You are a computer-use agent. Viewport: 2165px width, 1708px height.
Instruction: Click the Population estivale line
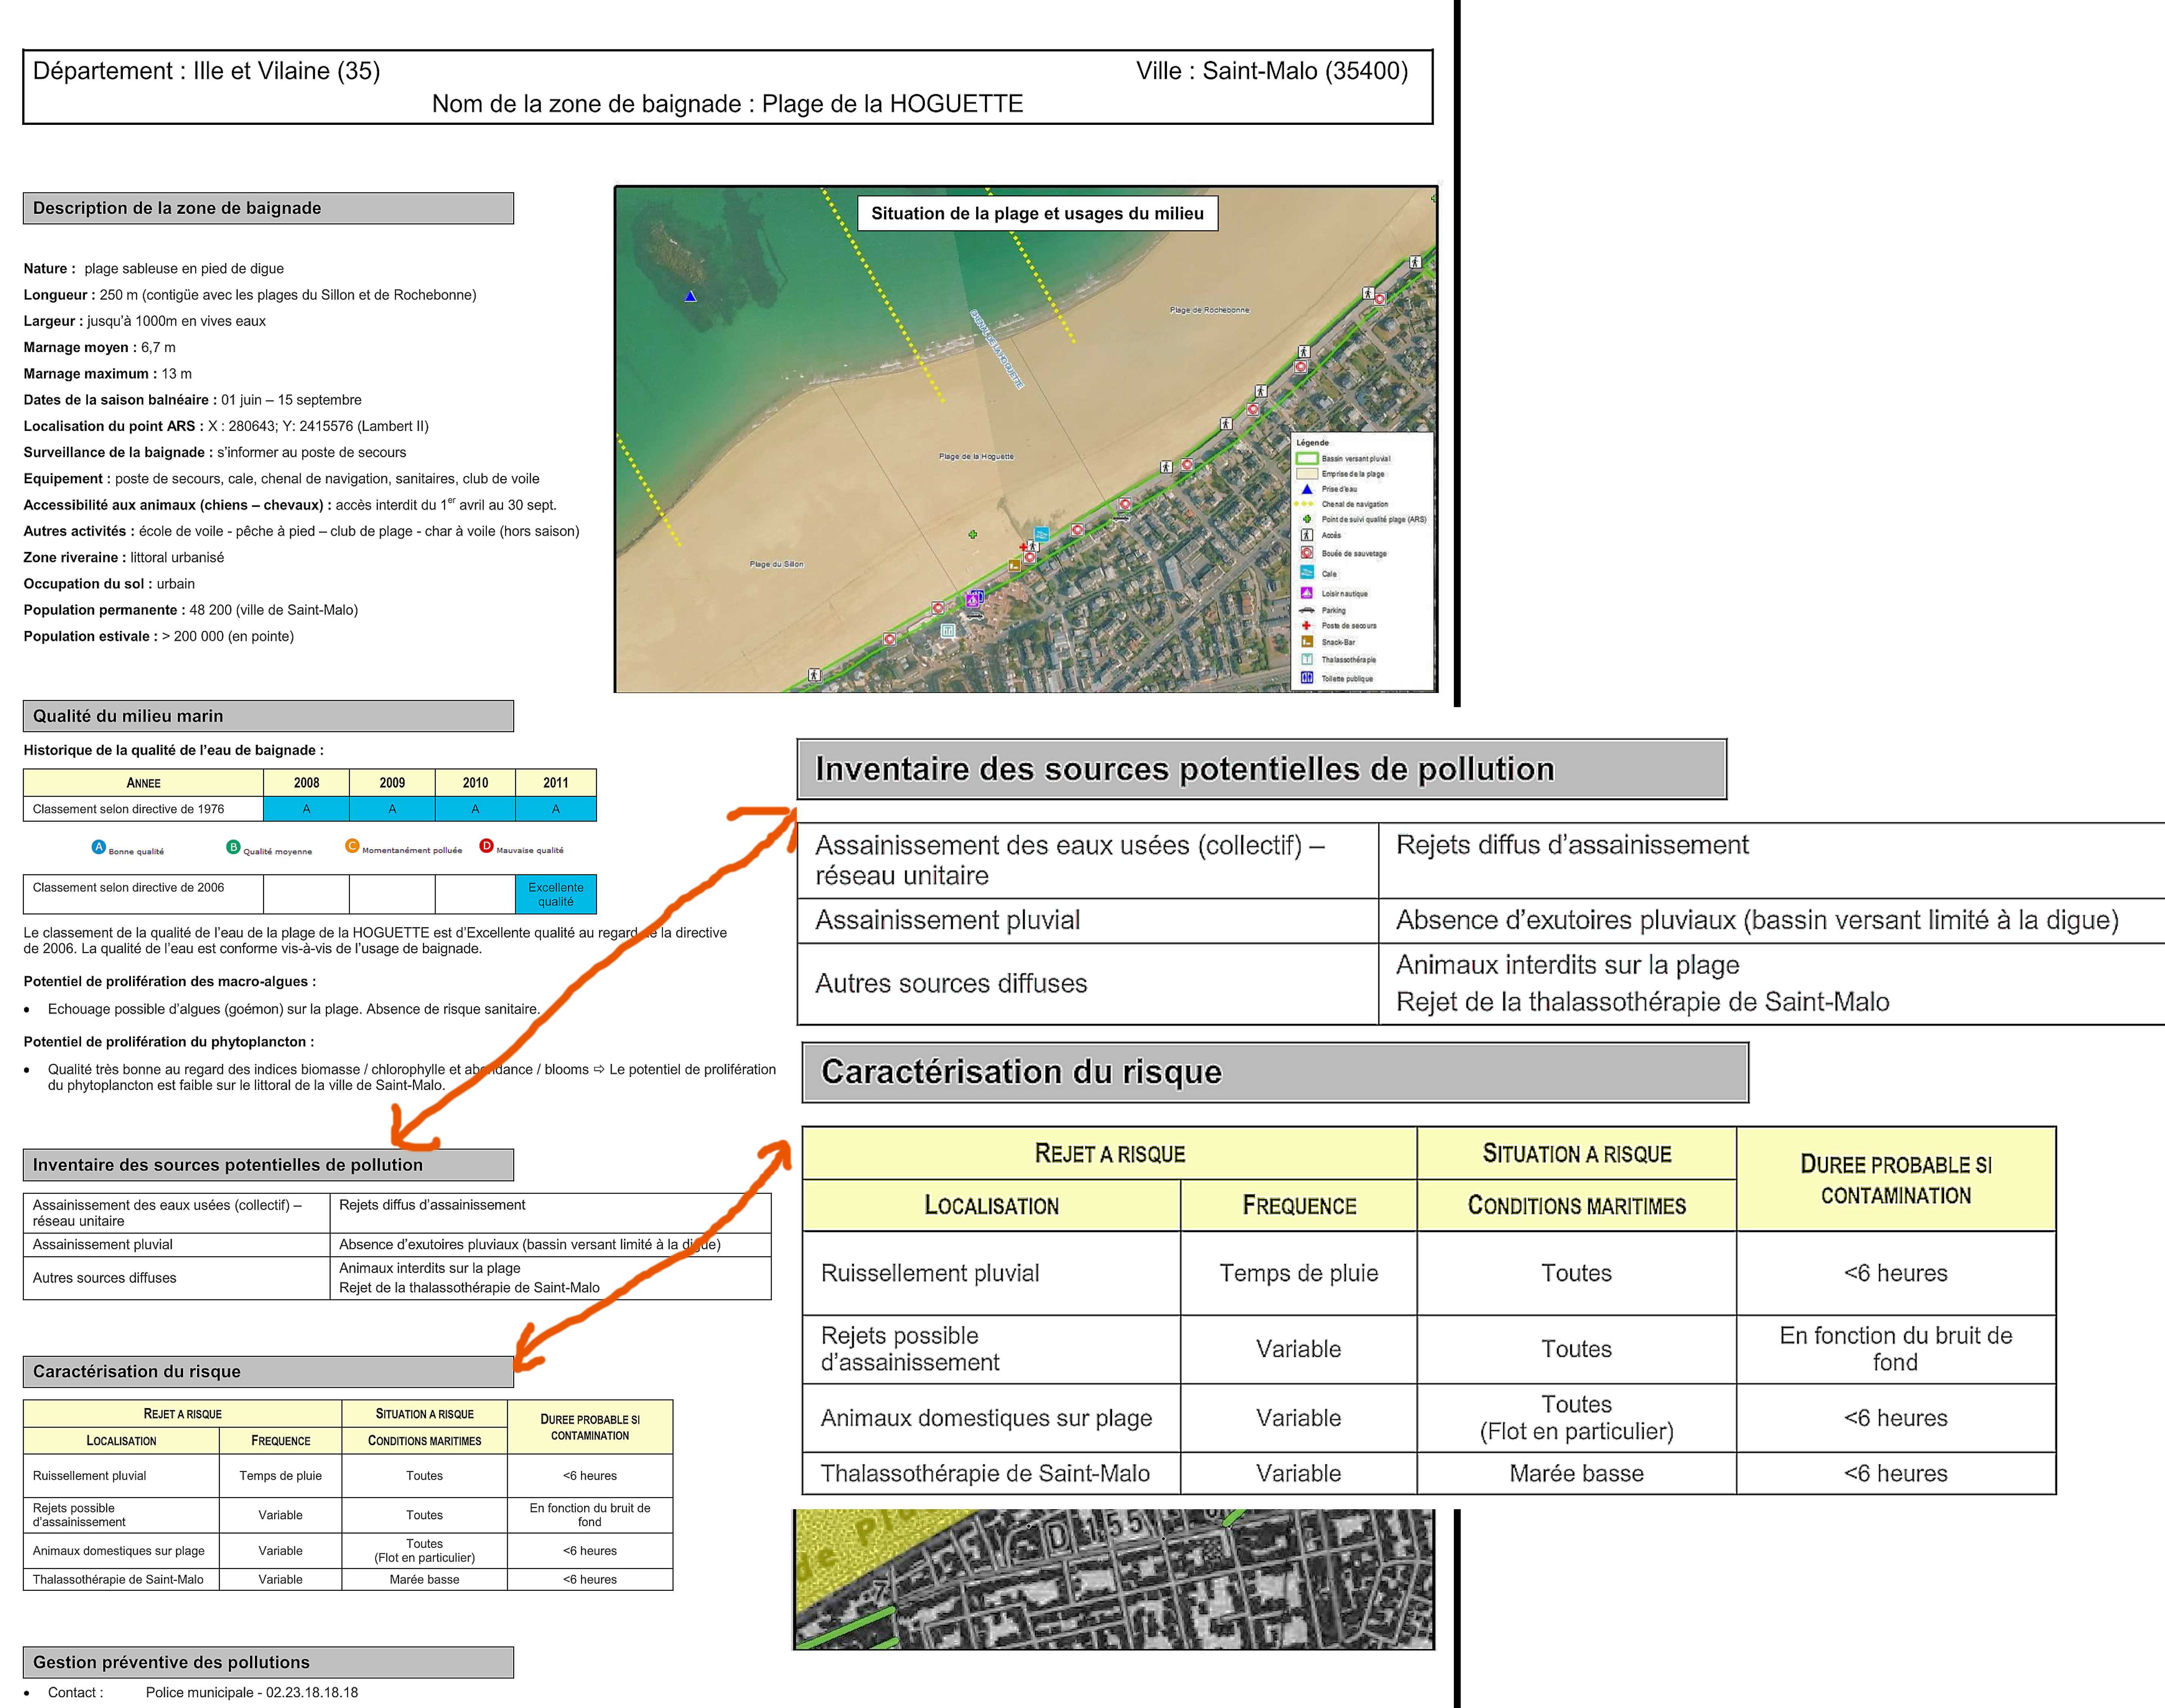[x=158, y=636]
